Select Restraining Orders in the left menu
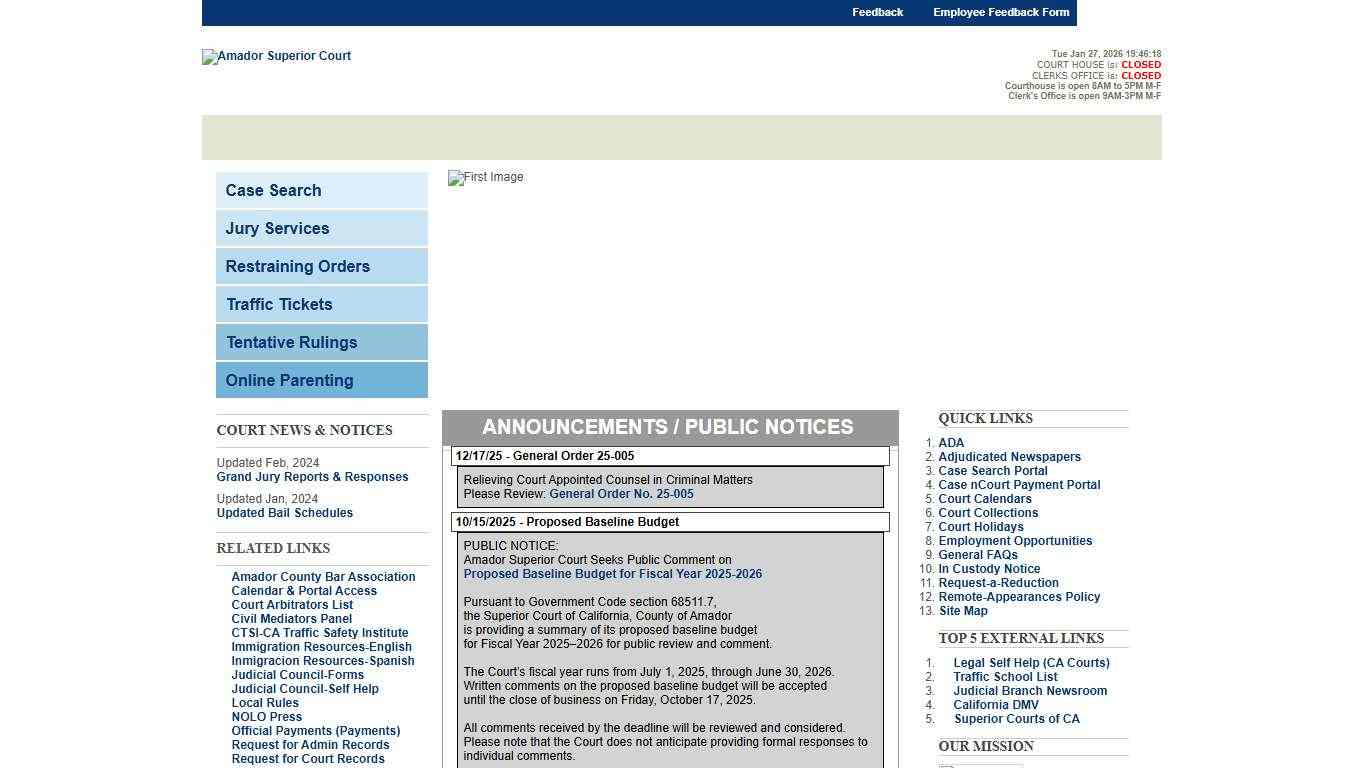The width and height of the screenshot is (1366, 768). (x=321, y=266)
